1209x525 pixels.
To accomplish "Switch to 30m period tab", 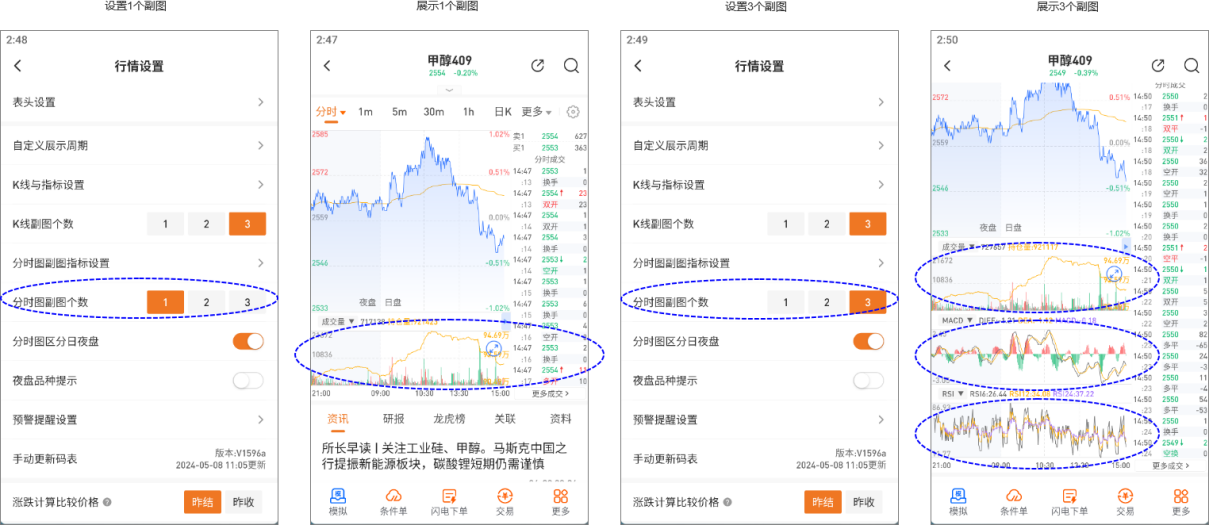I will tap(433, 112).
